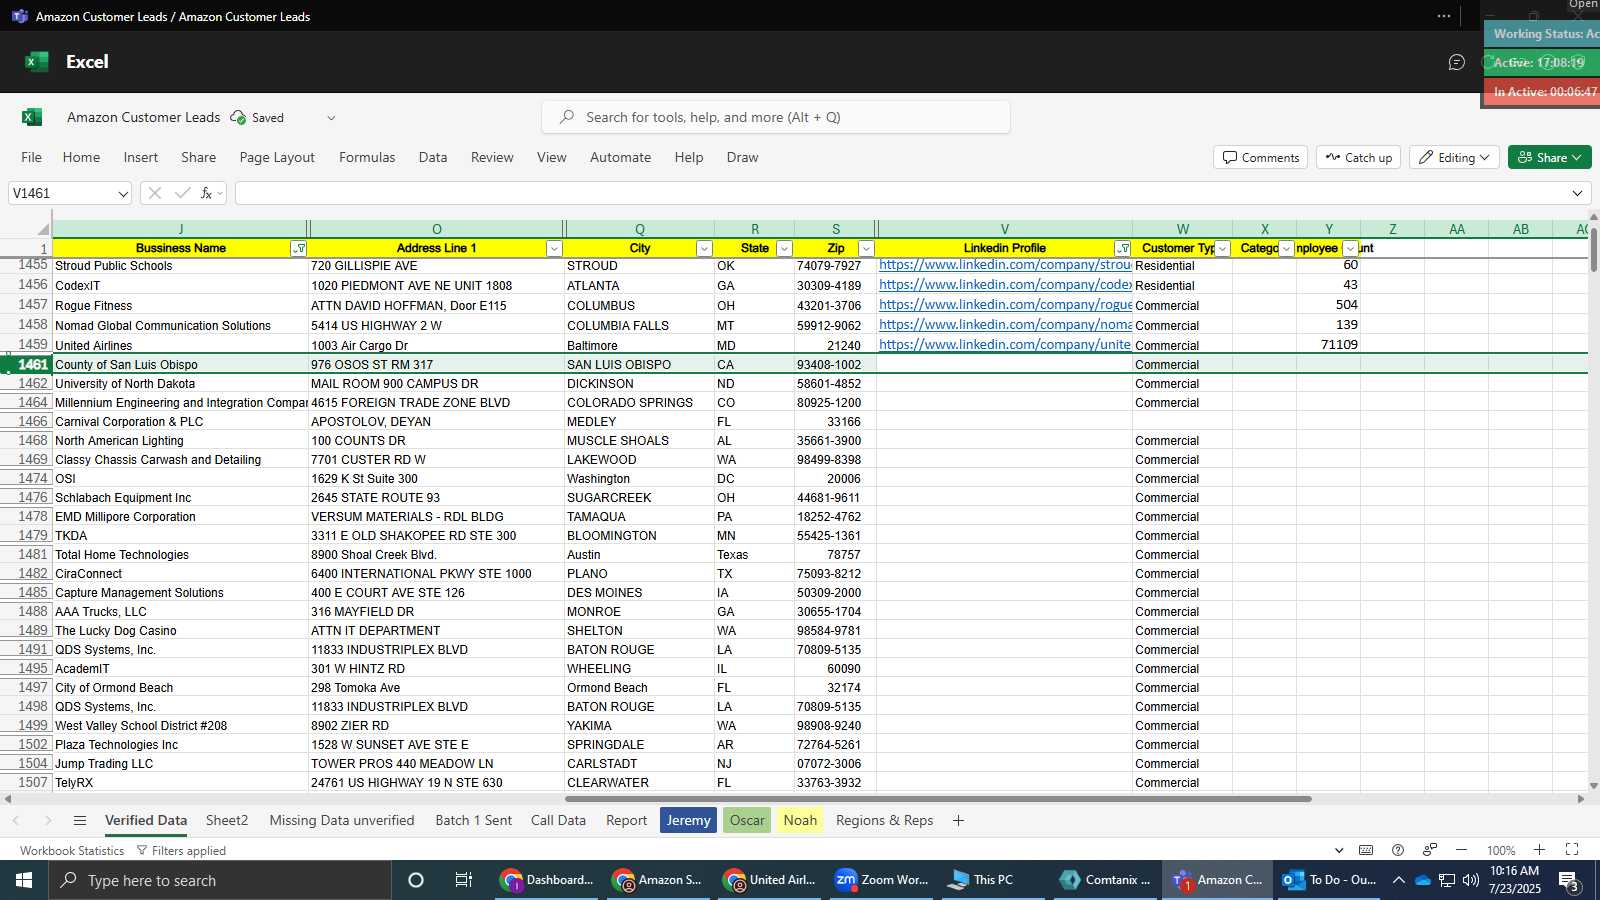This screenshot has height=900, width=1600.
Task: Switch to the Batch 1 Sent sheet
Action: pyautogui.click(x=474, y=820)
